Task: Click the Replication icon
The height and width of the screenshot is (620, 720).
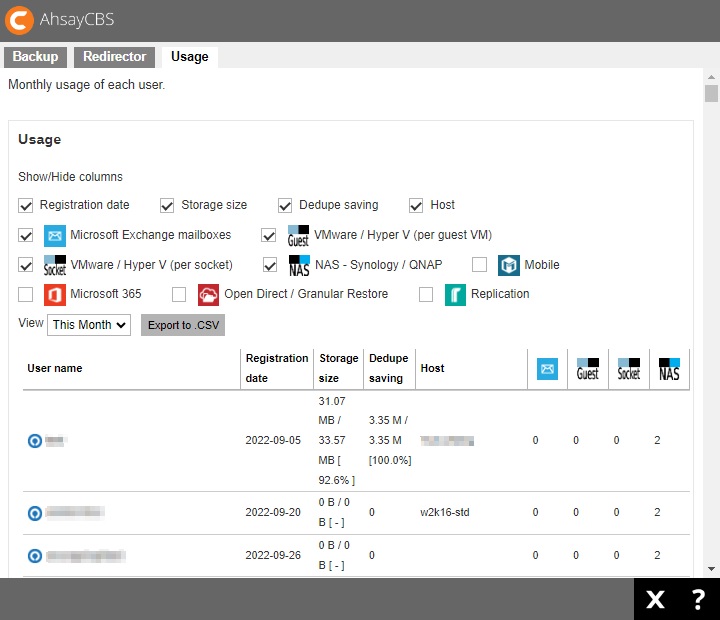Action: point(455,294)
